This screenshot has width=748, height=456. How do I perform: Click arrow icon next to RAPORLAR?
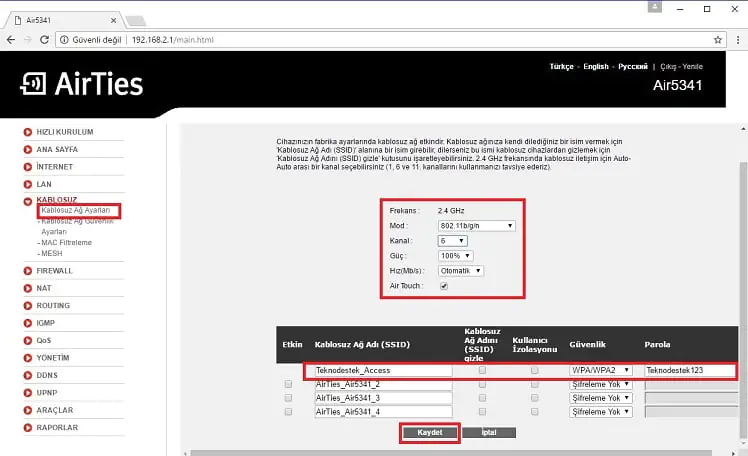(28, 427)
